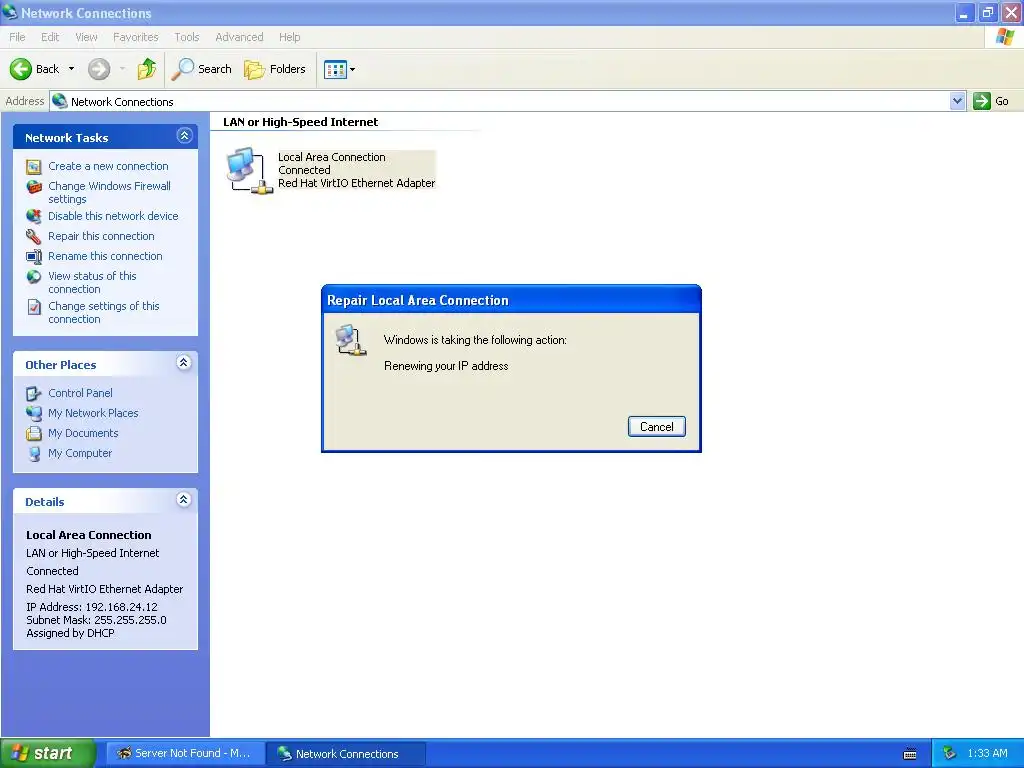1024x768 pixels.
Task: Click the IP Address 192.168.24.12 text
Action: (91, 607)
